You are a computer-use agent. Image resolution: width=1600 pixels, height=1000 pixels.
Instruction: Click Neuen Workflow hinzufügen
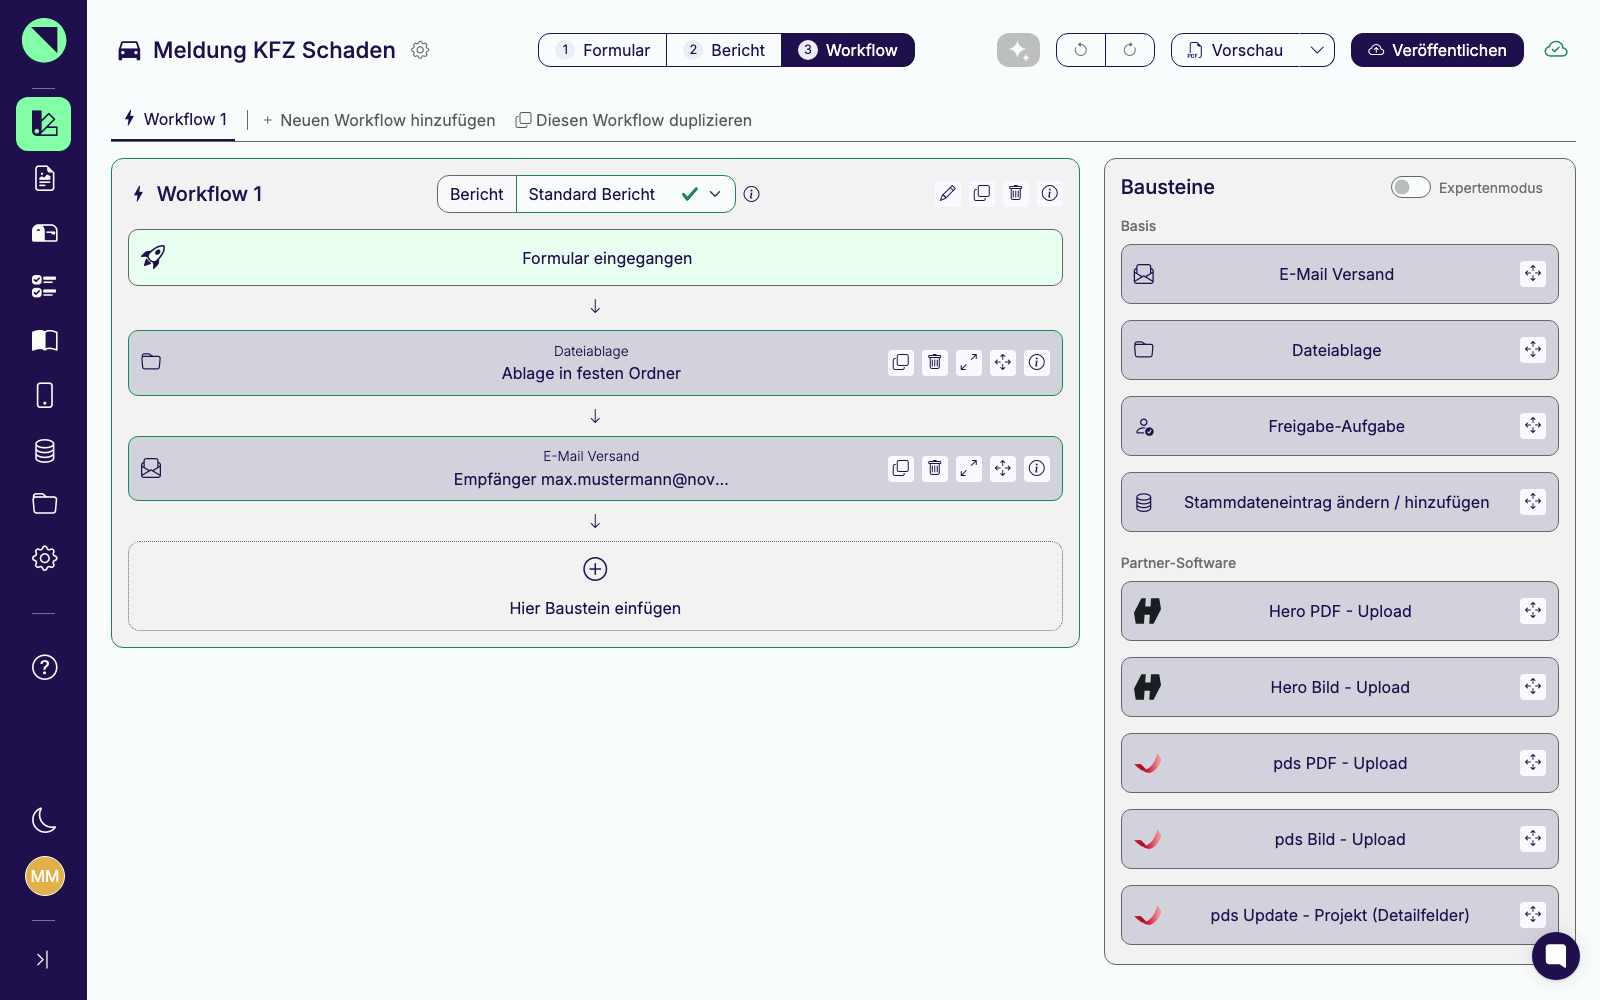378,120
